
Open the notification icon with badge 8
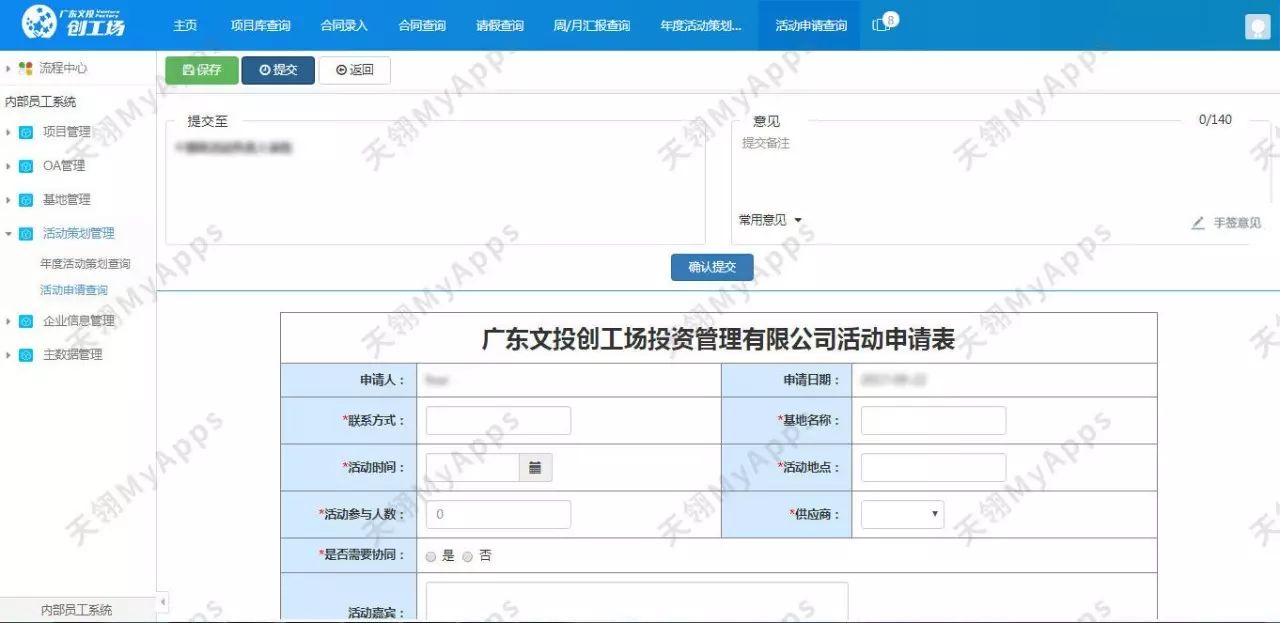(x=884, y=23)
